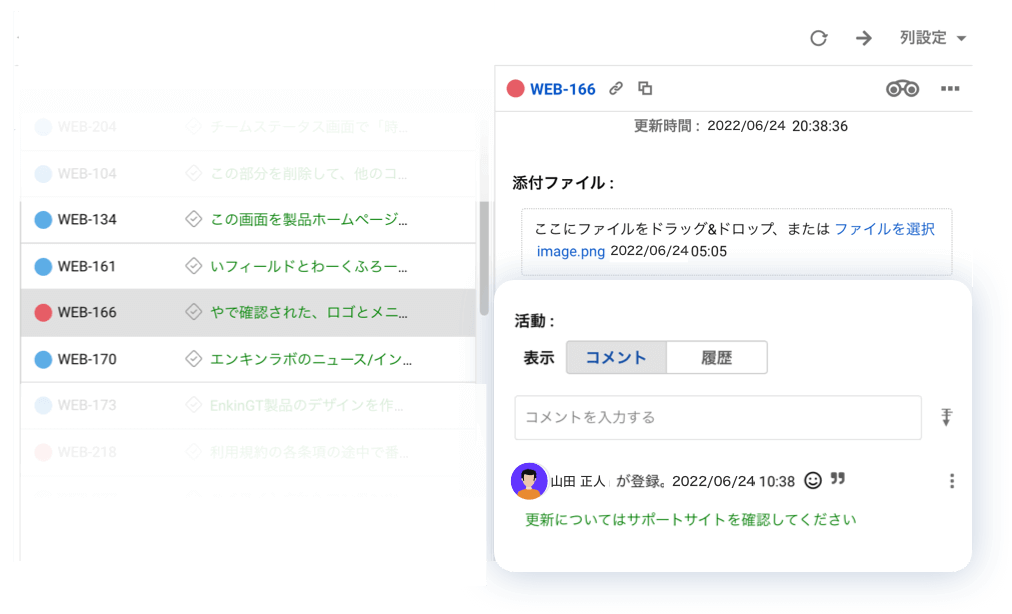The image size is (1012, 614).
Task: Click the コメントを入力する input field
Action: pos(717,417)
